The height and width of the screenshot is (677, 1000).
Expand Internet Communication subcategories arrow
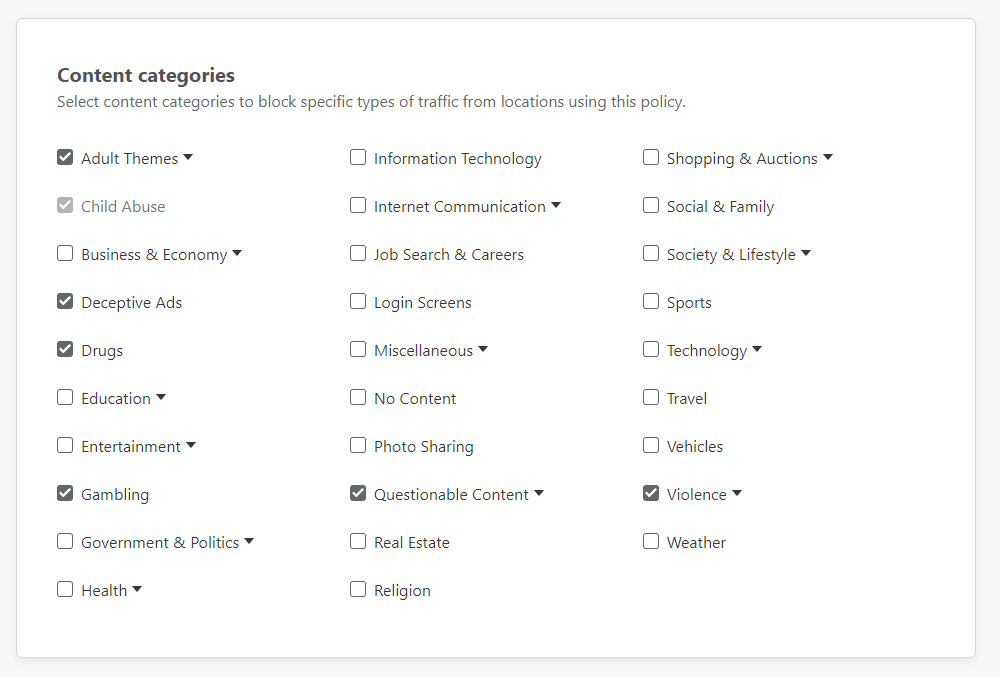coord(556,205)
